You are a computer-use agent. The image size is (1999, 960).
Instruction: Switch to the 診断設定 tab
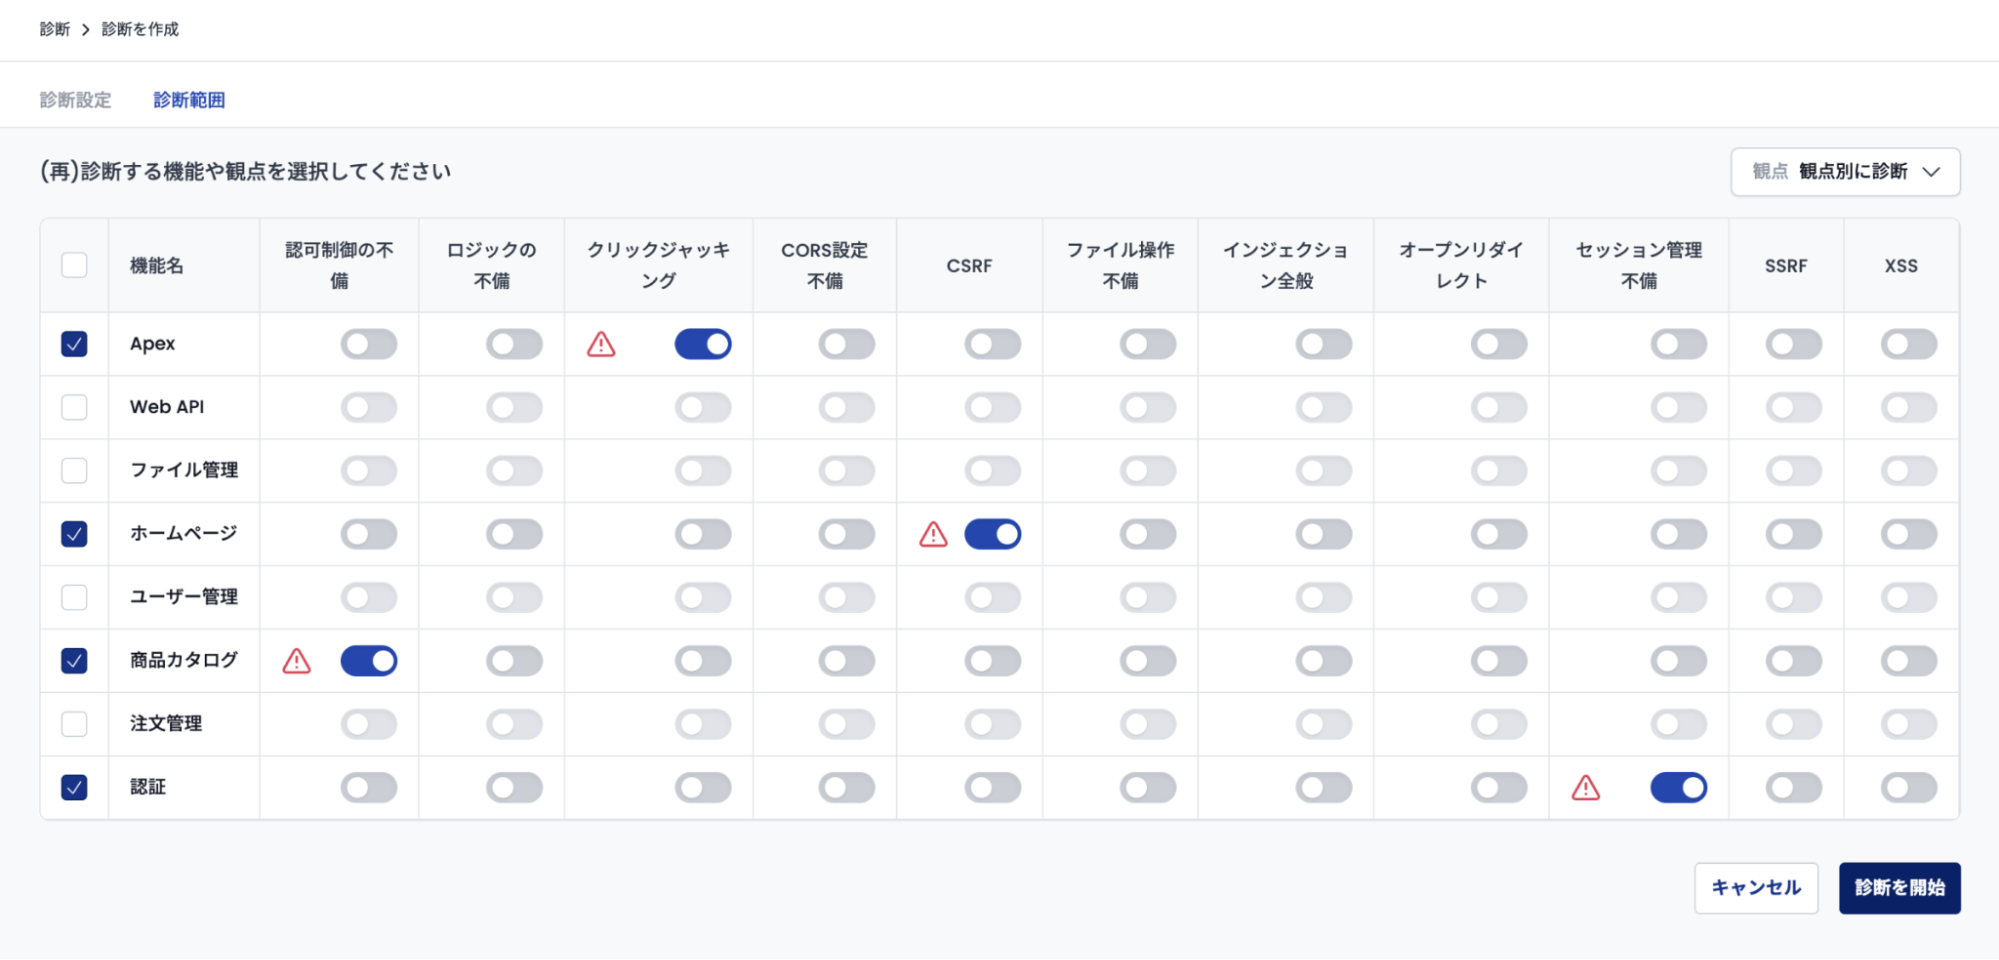pyautogui.click(x=75, y=99)
